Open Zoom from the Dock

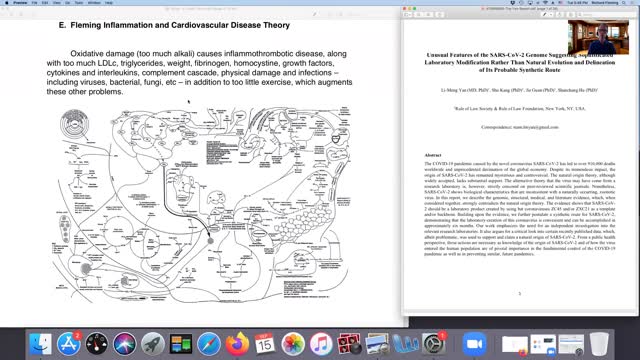[474, 344]
